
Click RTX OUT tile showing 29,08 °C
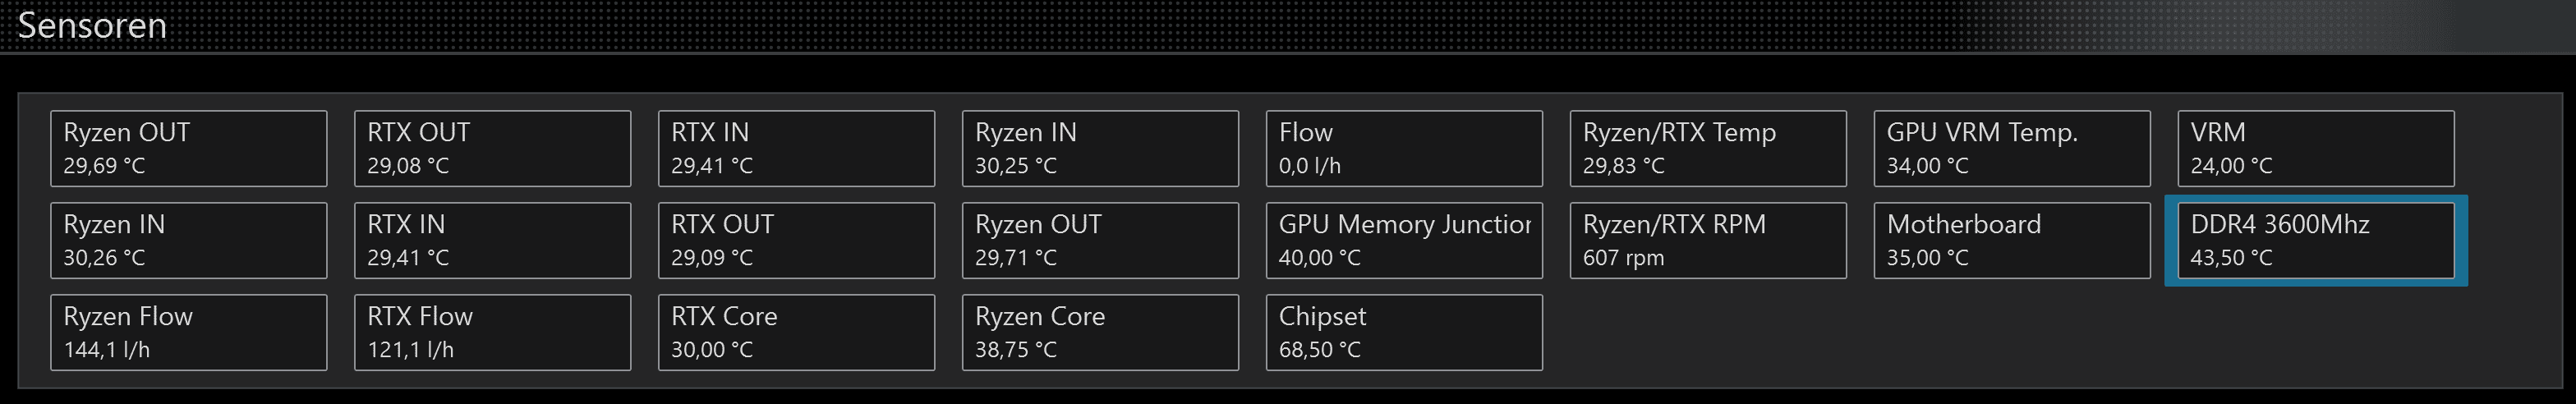coord(492,148)
